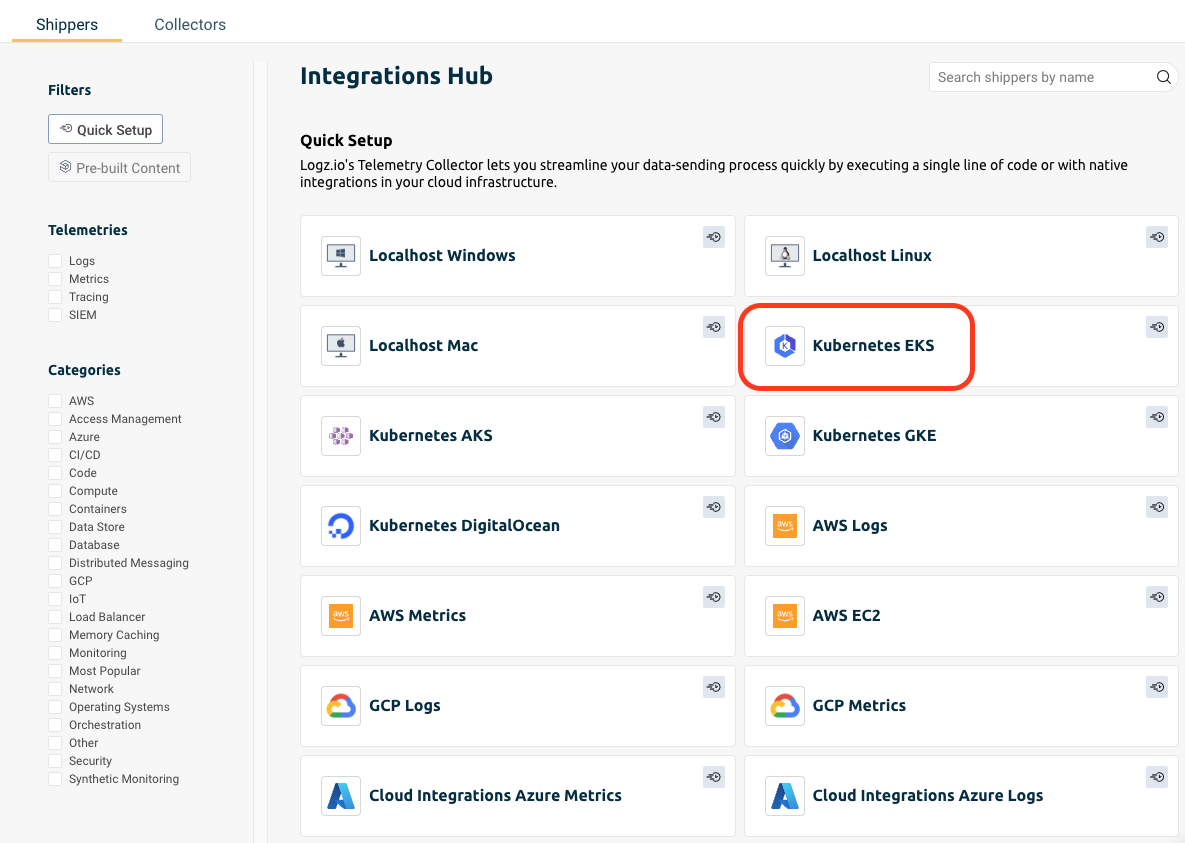Check the SIEM telemetry filter
The width and height of the screenshot is (1185, 843).
pyautogui.click(x=55, y=315)
